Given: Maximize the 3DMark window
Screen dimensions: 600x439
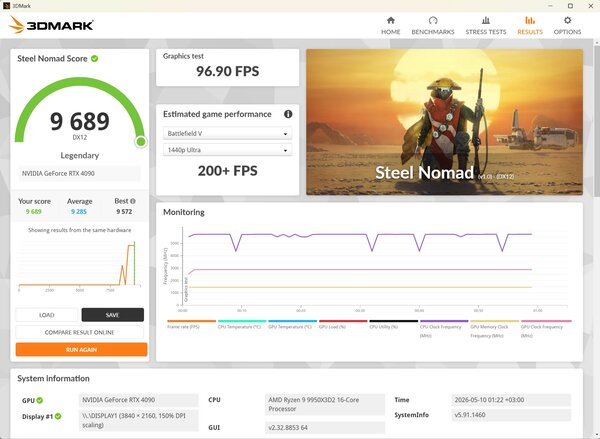Looking at the screenshot, I should coord(570,6).
